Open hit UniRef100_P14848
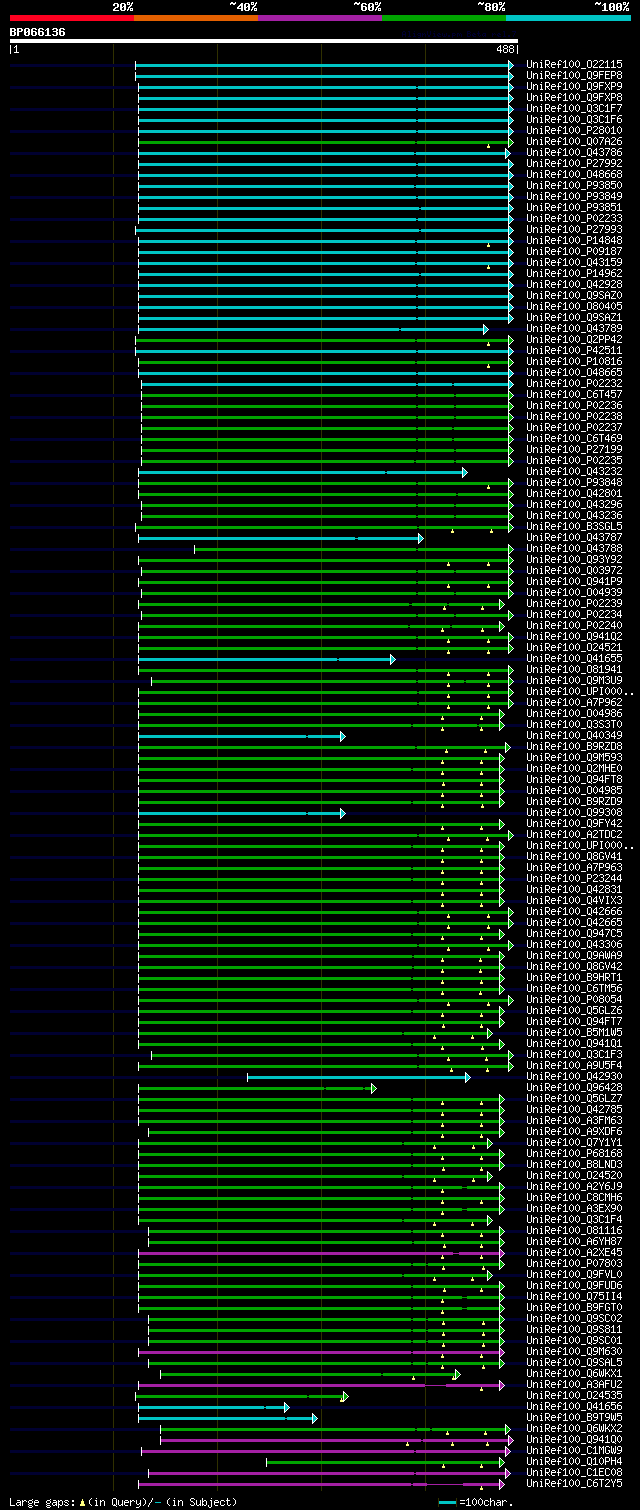This screenshot has width=640, height=1510. (x=574, y=241)
